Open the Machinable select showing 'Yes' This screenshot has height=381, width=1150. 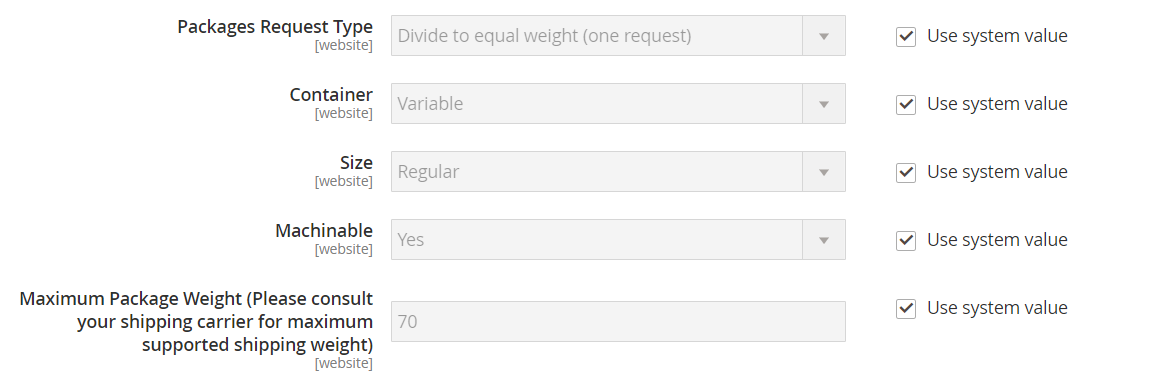(618, 239)
